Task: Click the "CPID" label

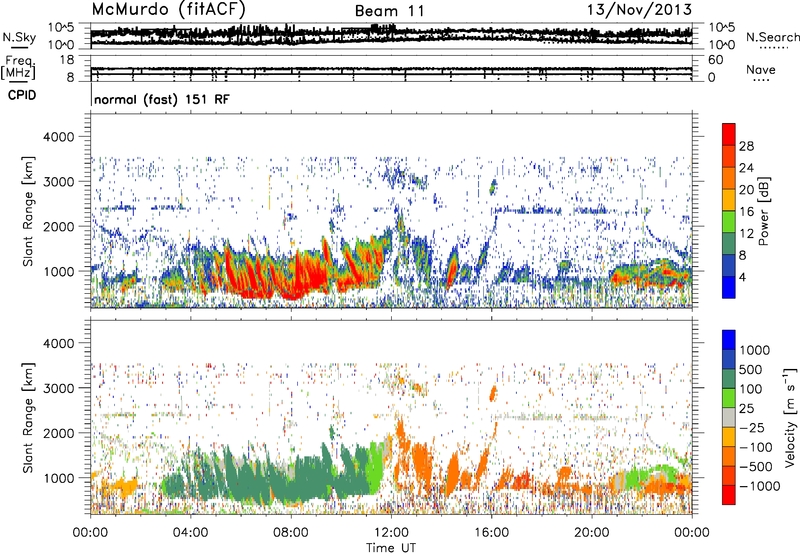Action: pyautogui.click(x=22, y=95)
